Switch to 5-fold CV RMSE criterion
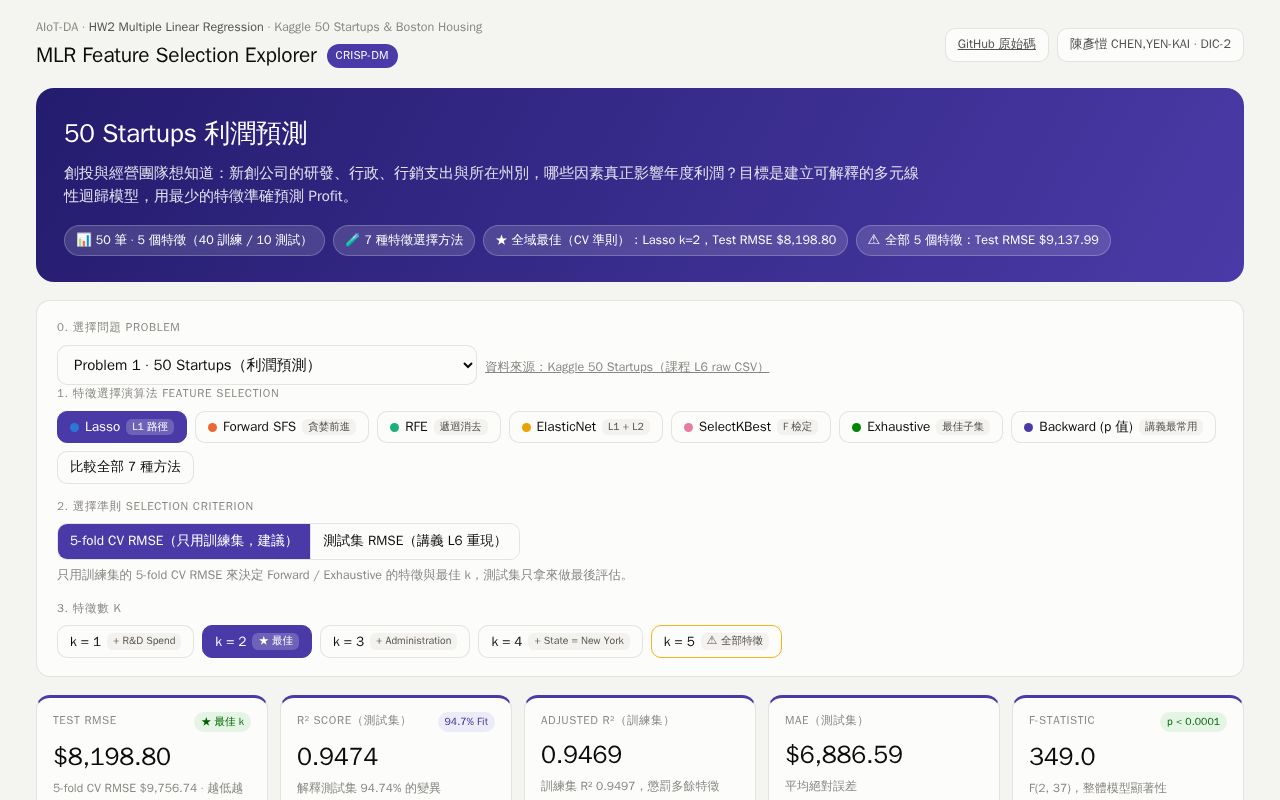 184,541
